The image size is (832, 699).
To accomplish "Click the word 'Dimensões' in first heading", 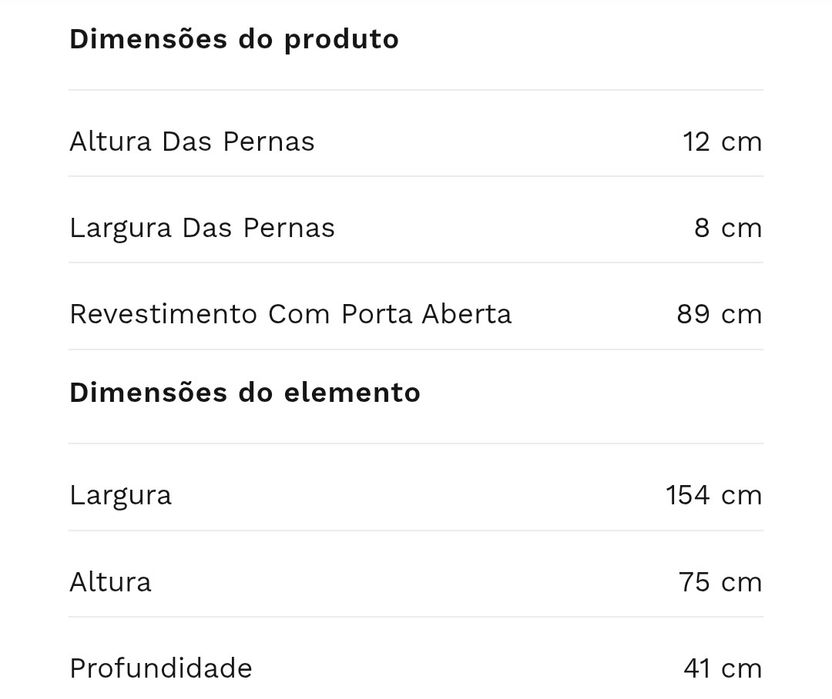I will (x=148, y=39).
